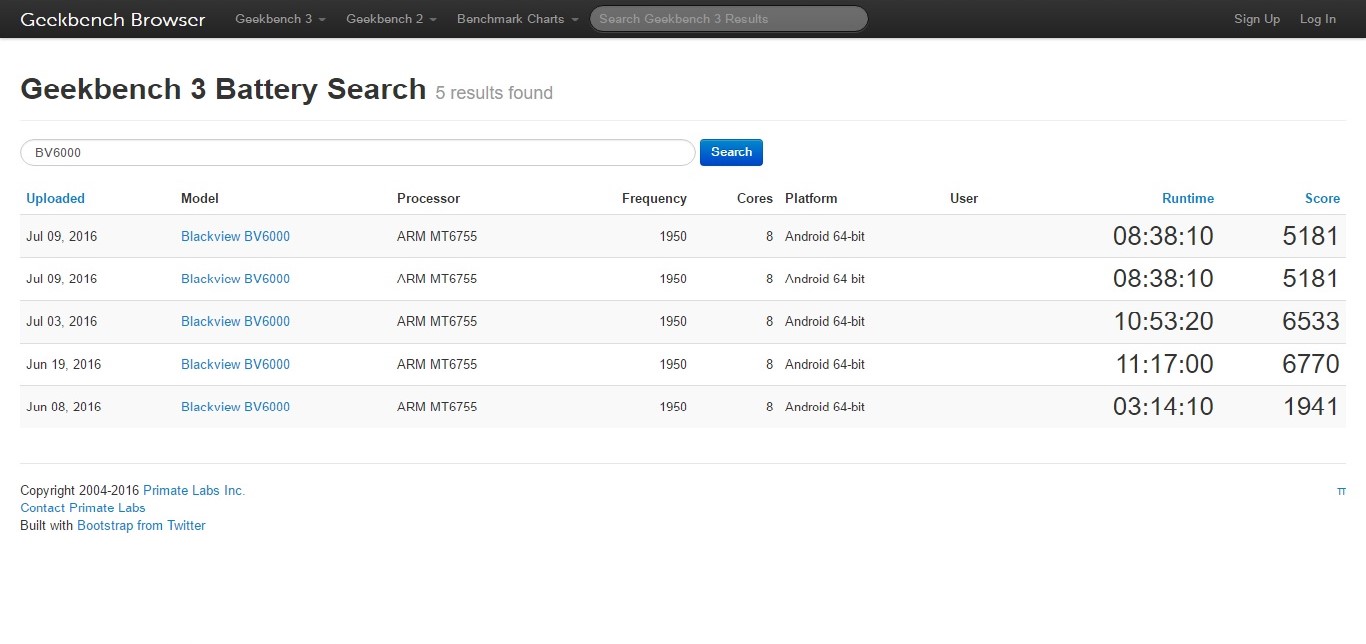Click the Platform column header

(811, 198)
